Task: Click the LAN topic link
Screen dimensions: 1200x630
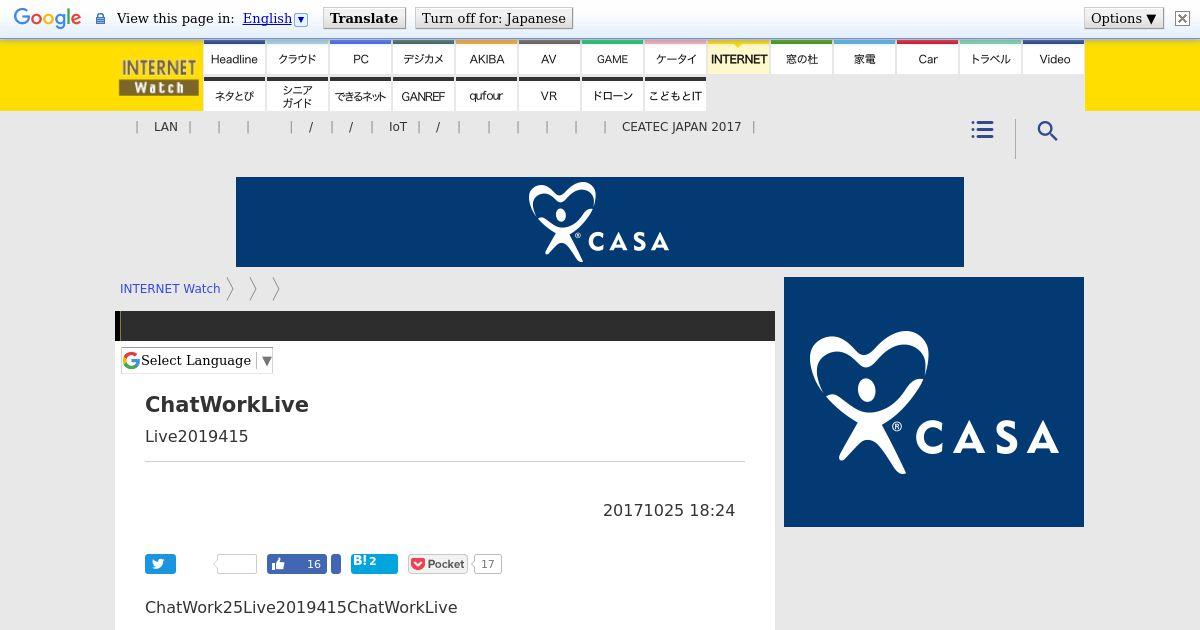Action: click(x=166, y=127)
